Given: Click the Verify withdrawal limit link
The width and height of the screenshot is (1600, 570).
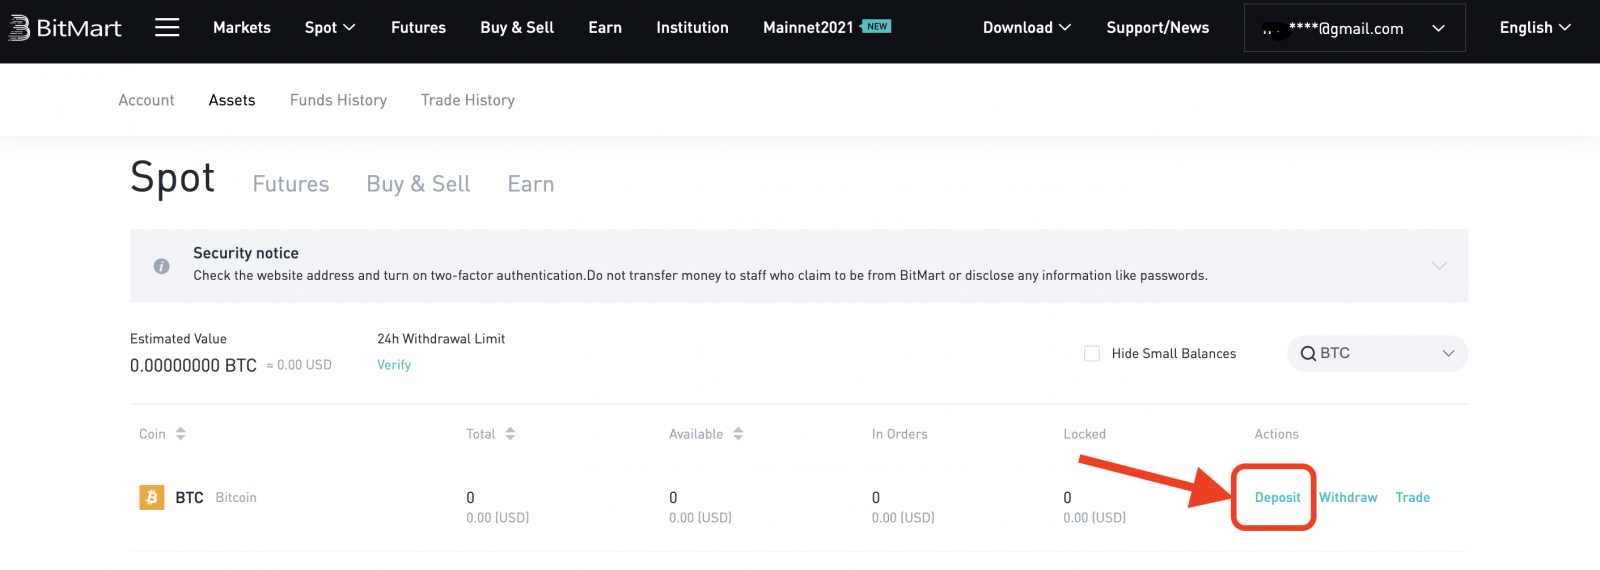Looking at the screenshot, I should 394,365.
